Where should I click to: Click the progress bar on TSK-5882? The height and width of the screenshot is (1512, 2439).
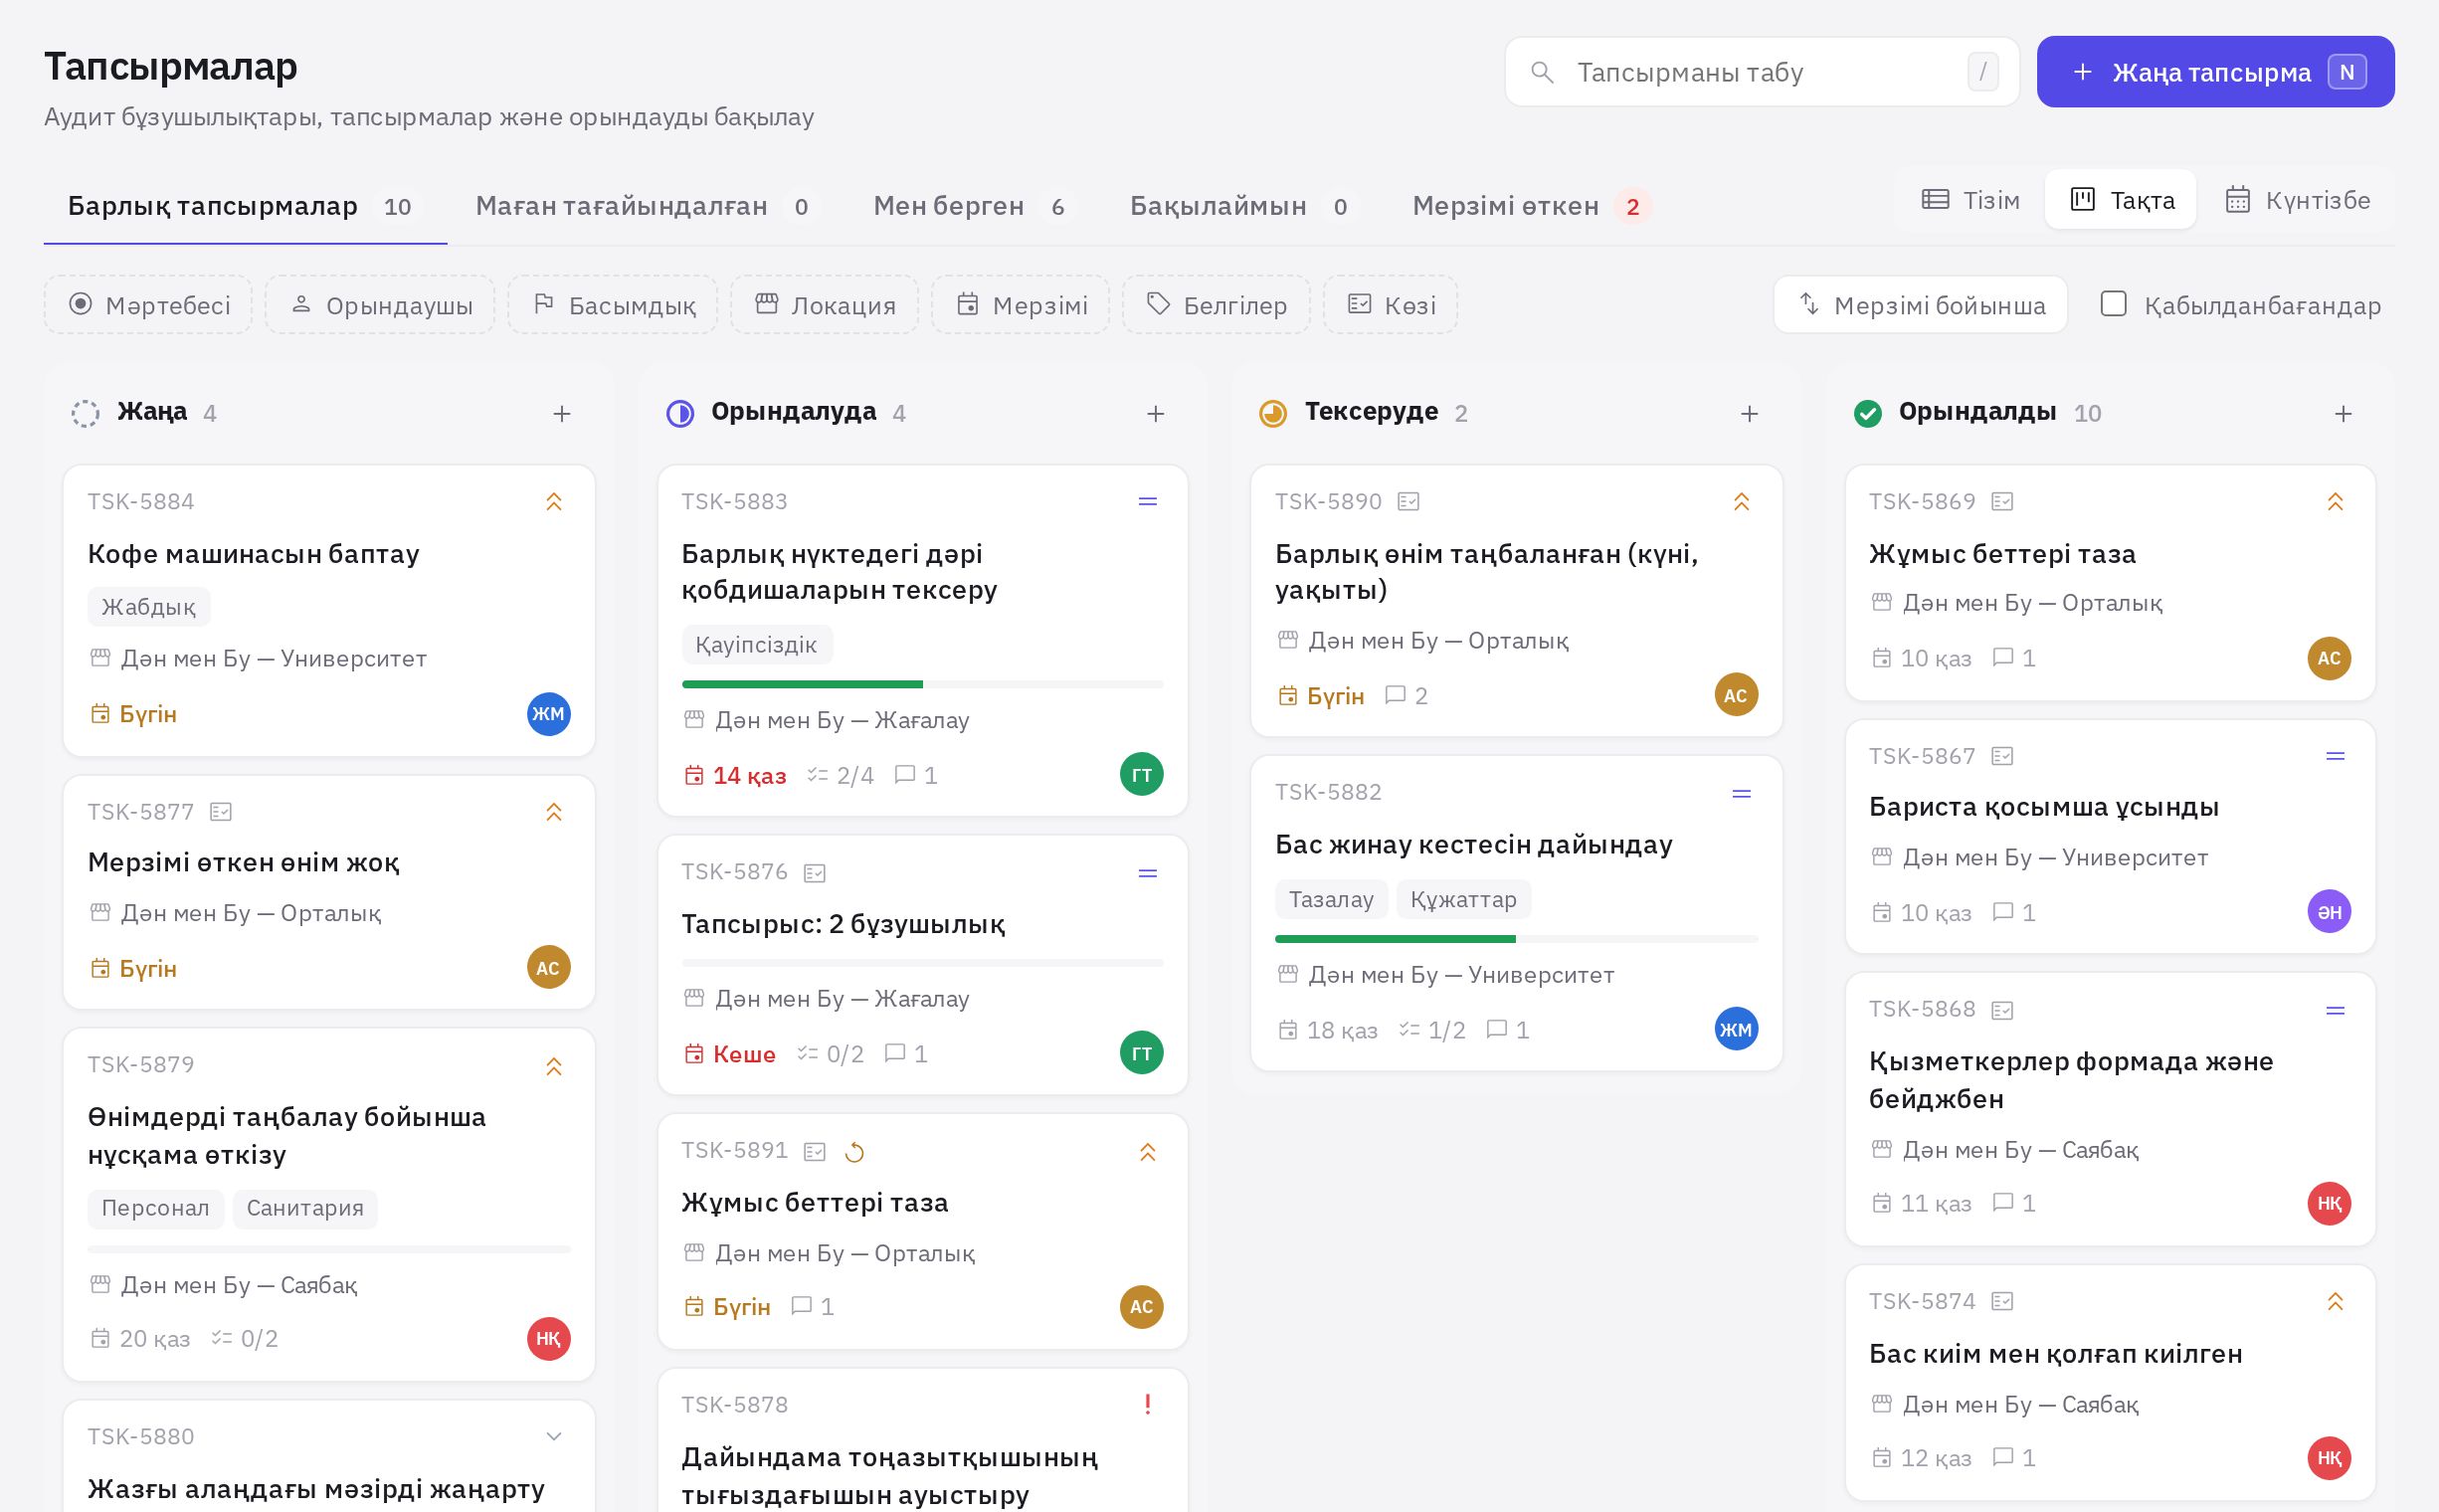[x=1516, y=939]
